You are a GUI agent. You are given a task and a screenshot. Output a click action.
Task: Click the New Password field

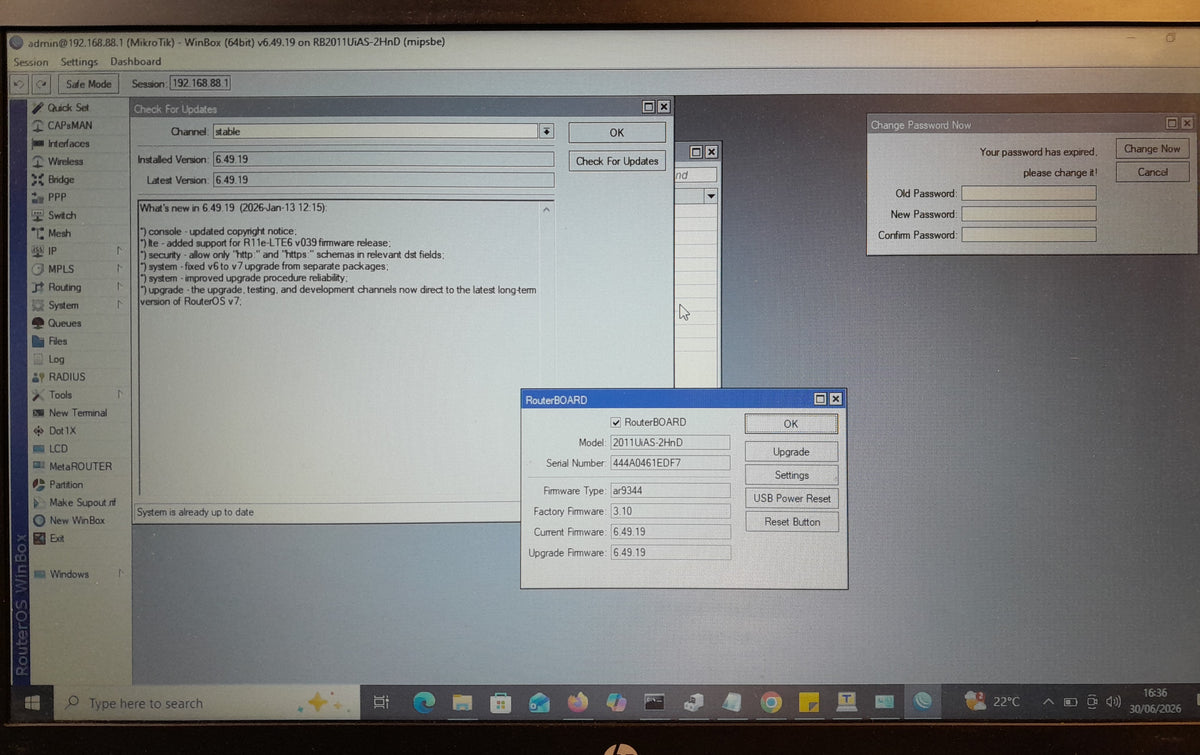(1028, 214)
